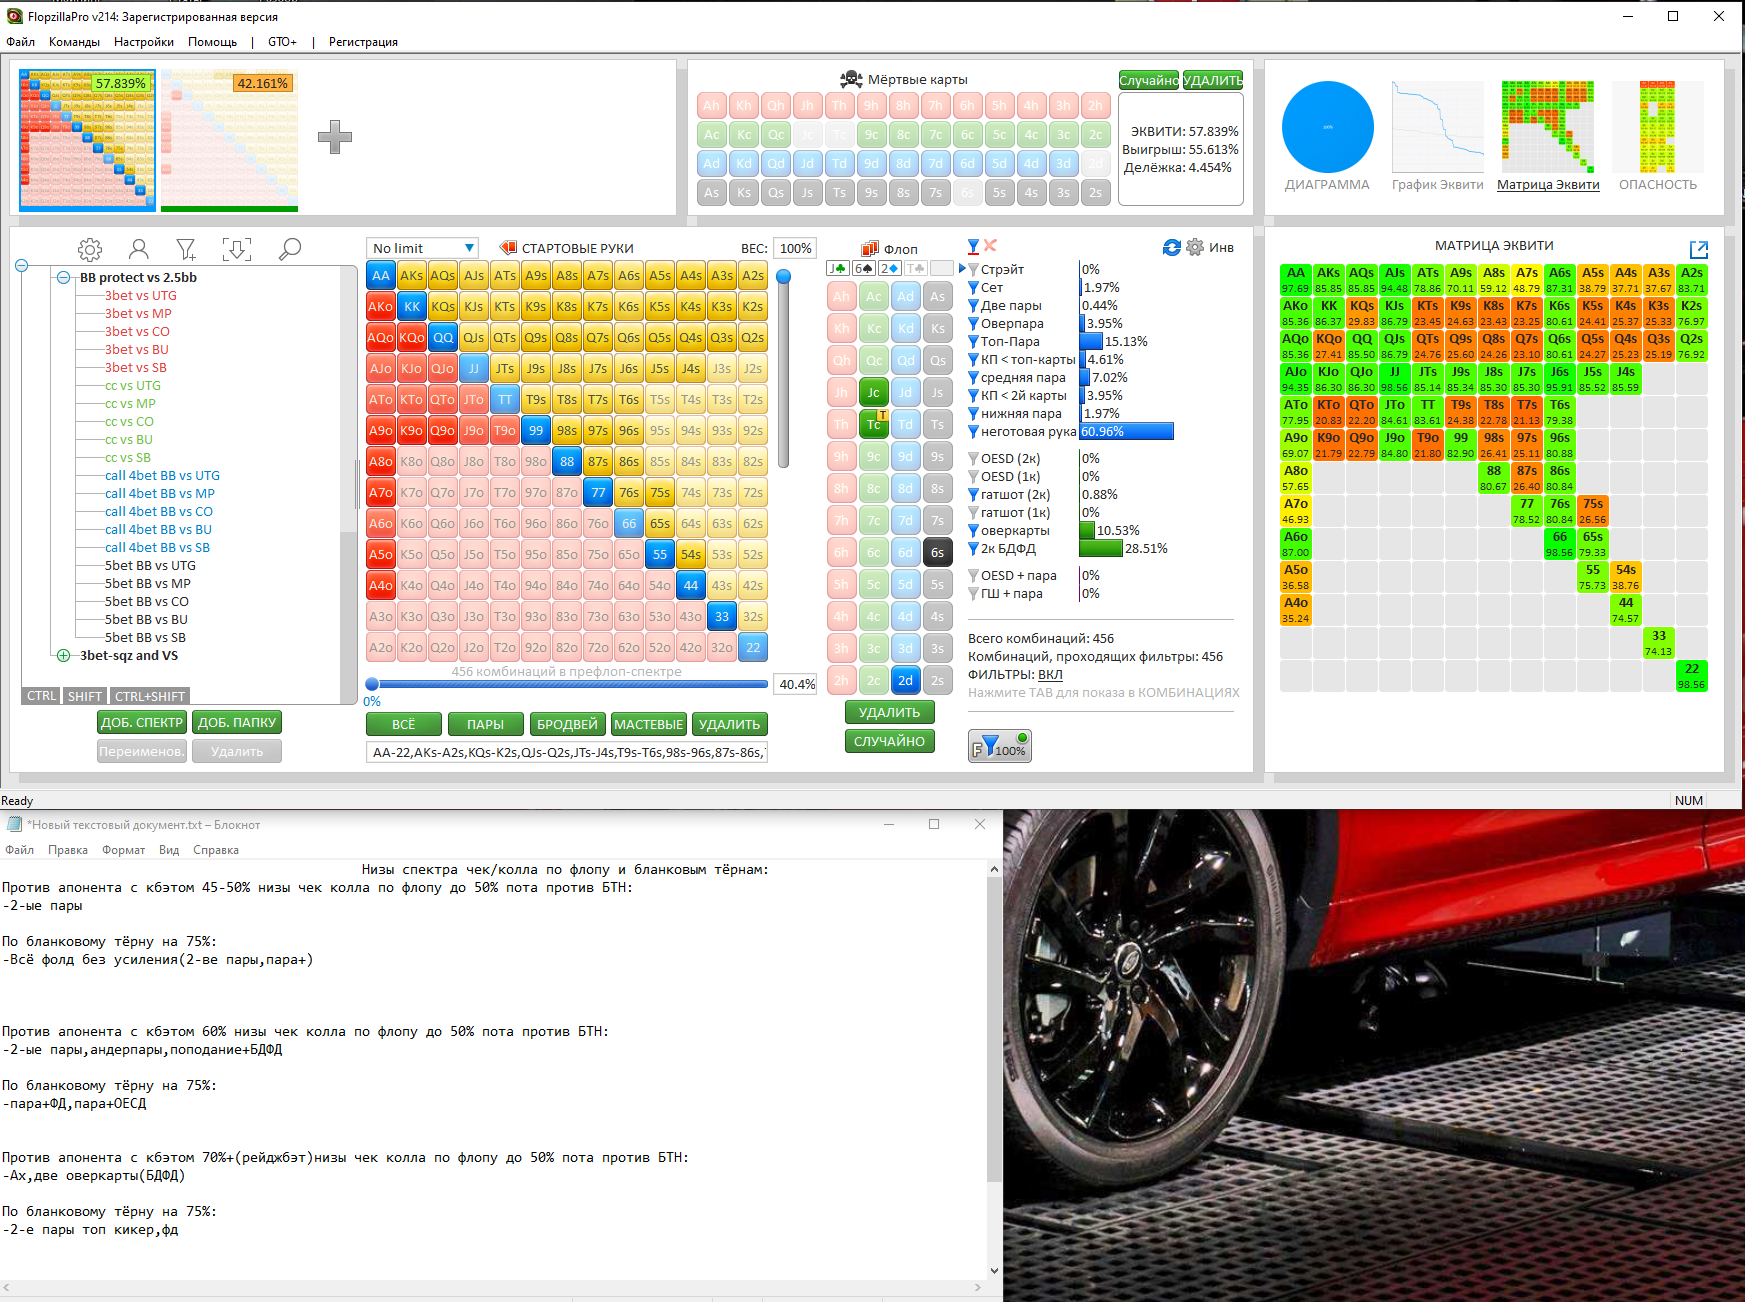1745x1302 pixels.
Task: Click the add-filter funnel icon above tree
Action: tap(187, 249)
